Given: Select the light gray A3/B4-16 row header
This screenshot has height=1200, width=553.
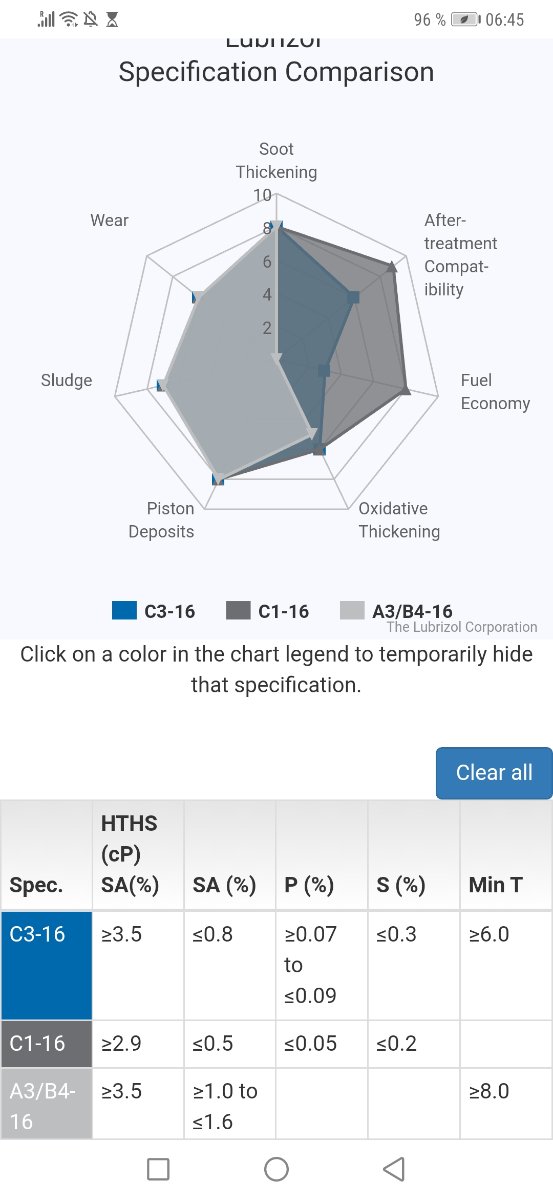Looking at the screenshot, I should (46, 1103).
